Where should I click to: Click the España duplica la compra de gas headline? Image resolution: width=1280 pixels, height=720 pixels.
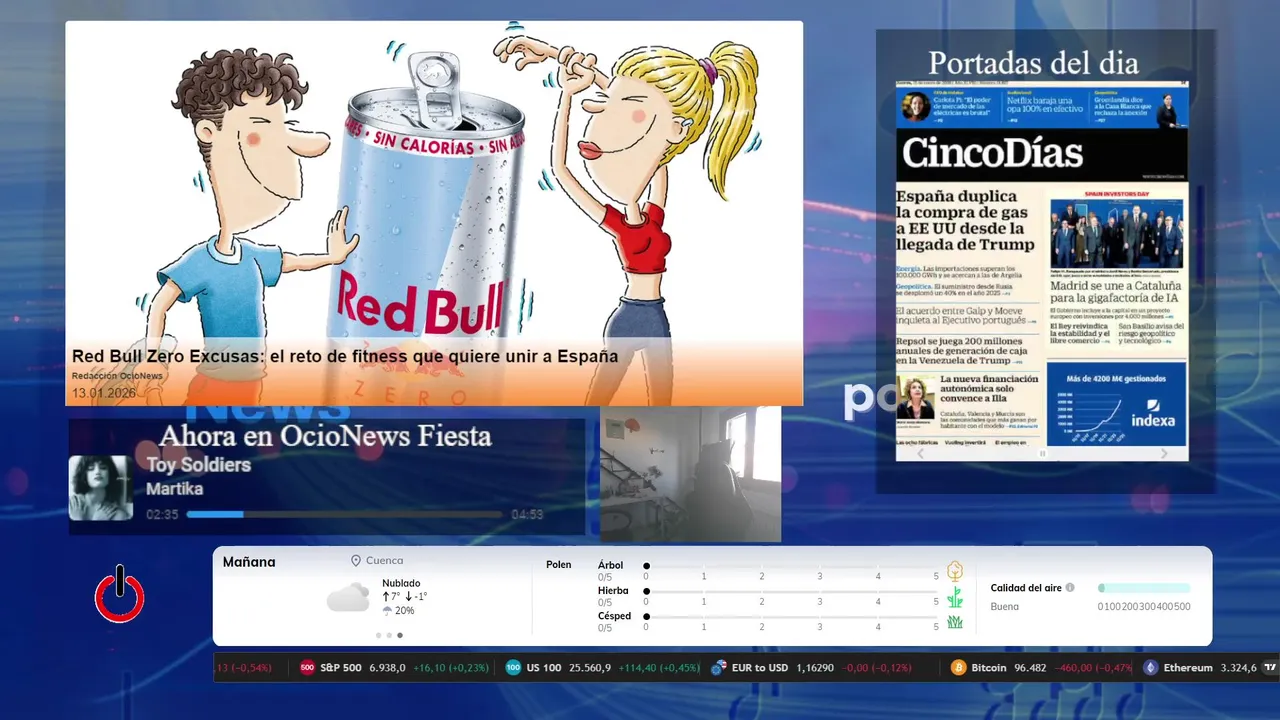tap(966, 220)
